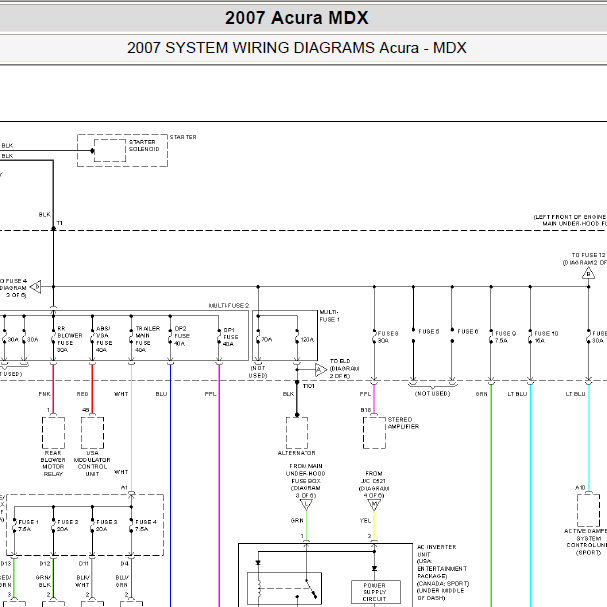Click the FUSE 8 30A label
Screen dimensions: 607x607
pyautogui.click(x=388, y=337)
